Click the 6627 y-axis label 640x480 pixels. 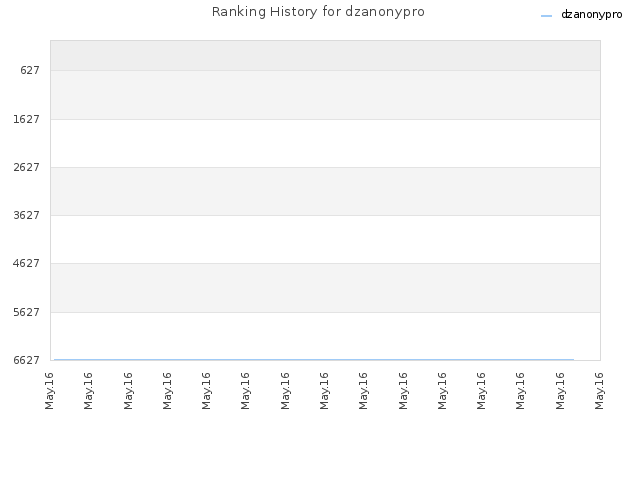pos(27,360)
